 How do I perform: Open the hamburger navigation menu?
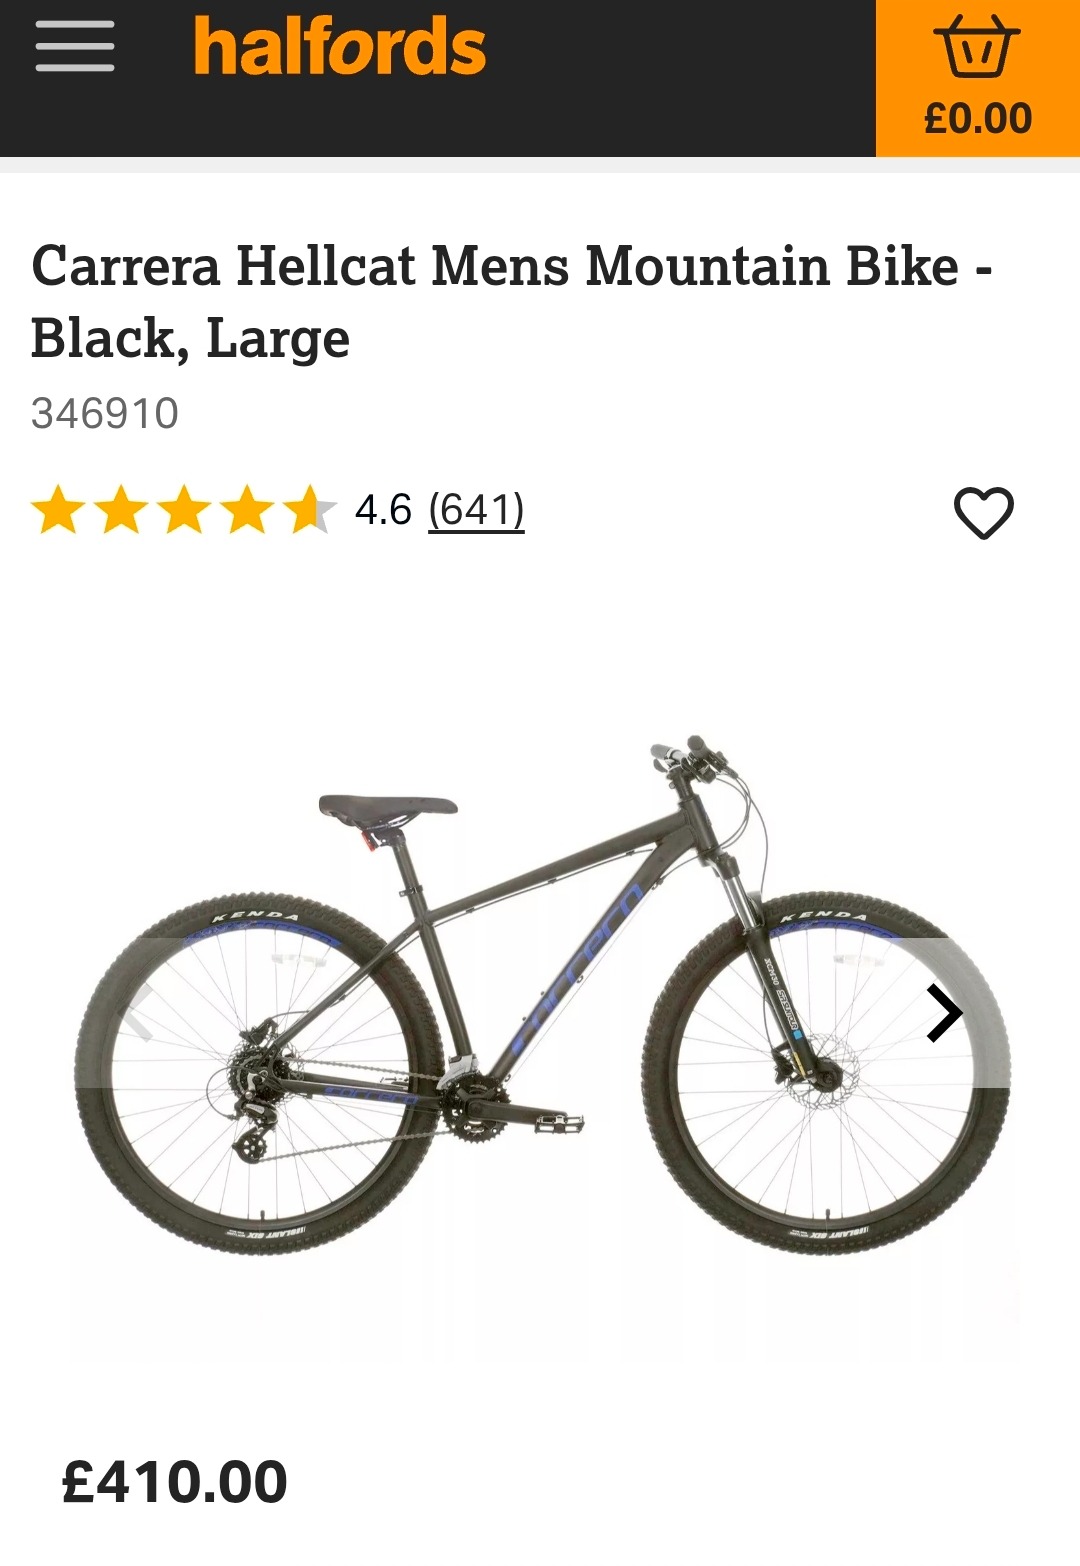click(x=75, y=46)
